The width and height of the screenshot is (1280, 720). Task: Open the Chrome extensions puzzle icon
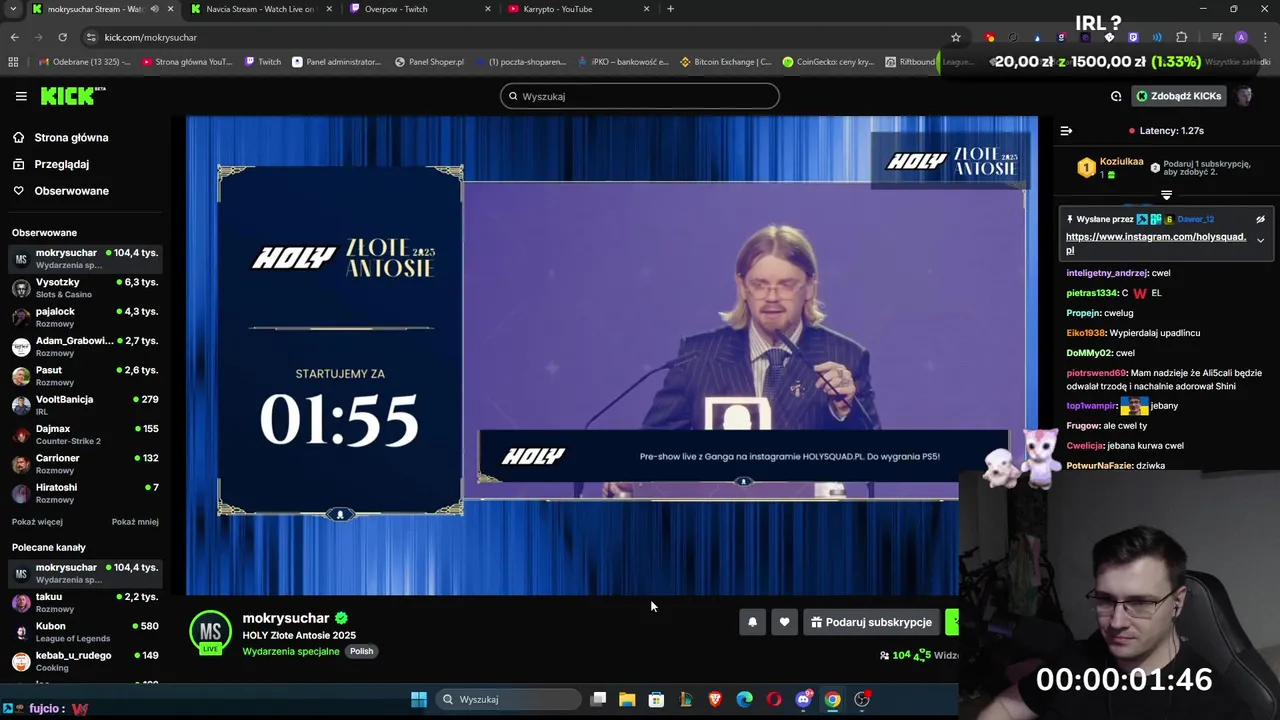click(1181, 37)
